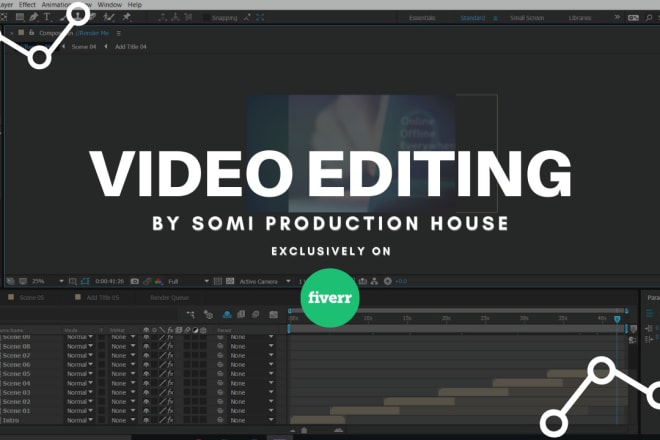Select the Puppet Pin tool
The image size is (660, 440).
click(x=126, y=17)
